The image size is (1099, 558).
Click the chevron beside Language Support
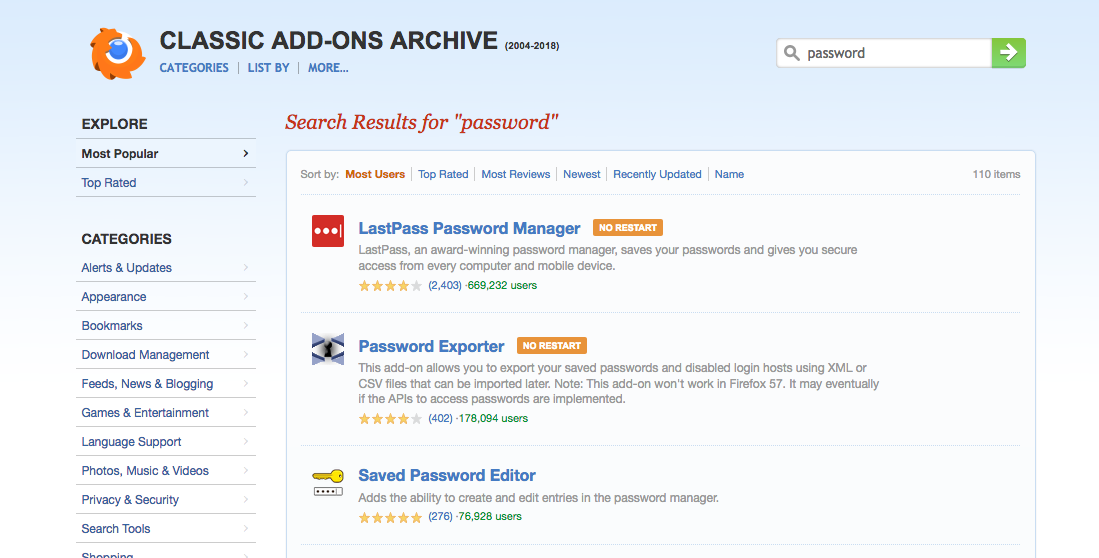click(x=246, y=441)
